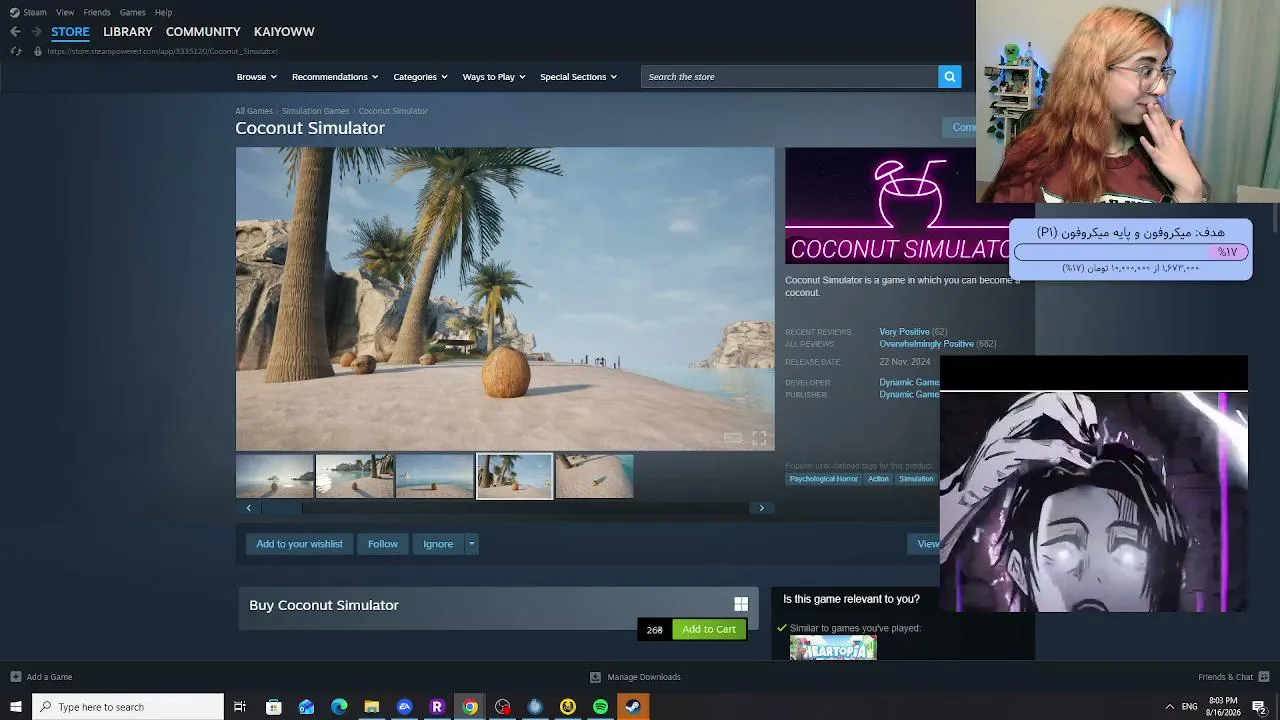
Task: Click Add to your wishlist
Action: [x=299, y=544]
